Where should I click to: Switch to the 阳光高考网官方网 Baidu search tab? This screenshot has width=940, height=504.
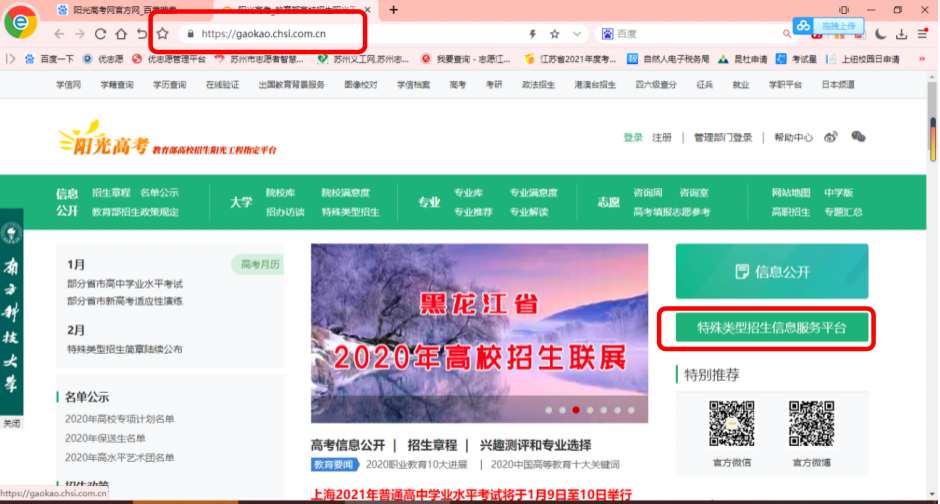click(117, 10)
